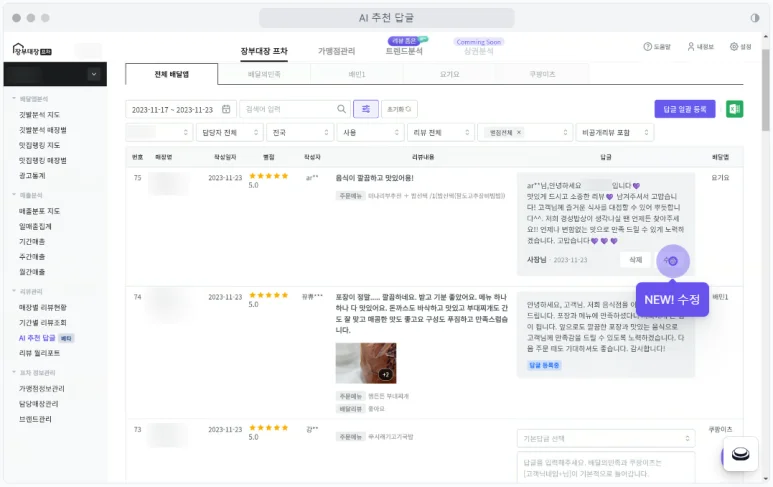Open 광고통계 in the sidebar

[32, 175]
